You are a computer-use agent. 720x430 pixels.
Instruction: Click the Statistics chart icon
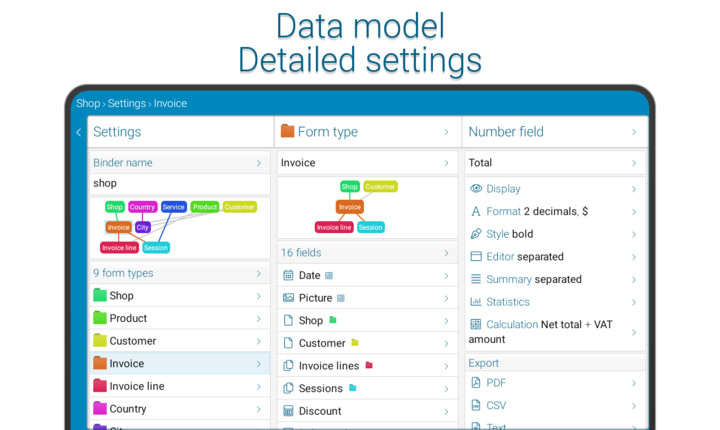(x=476, y=302)
